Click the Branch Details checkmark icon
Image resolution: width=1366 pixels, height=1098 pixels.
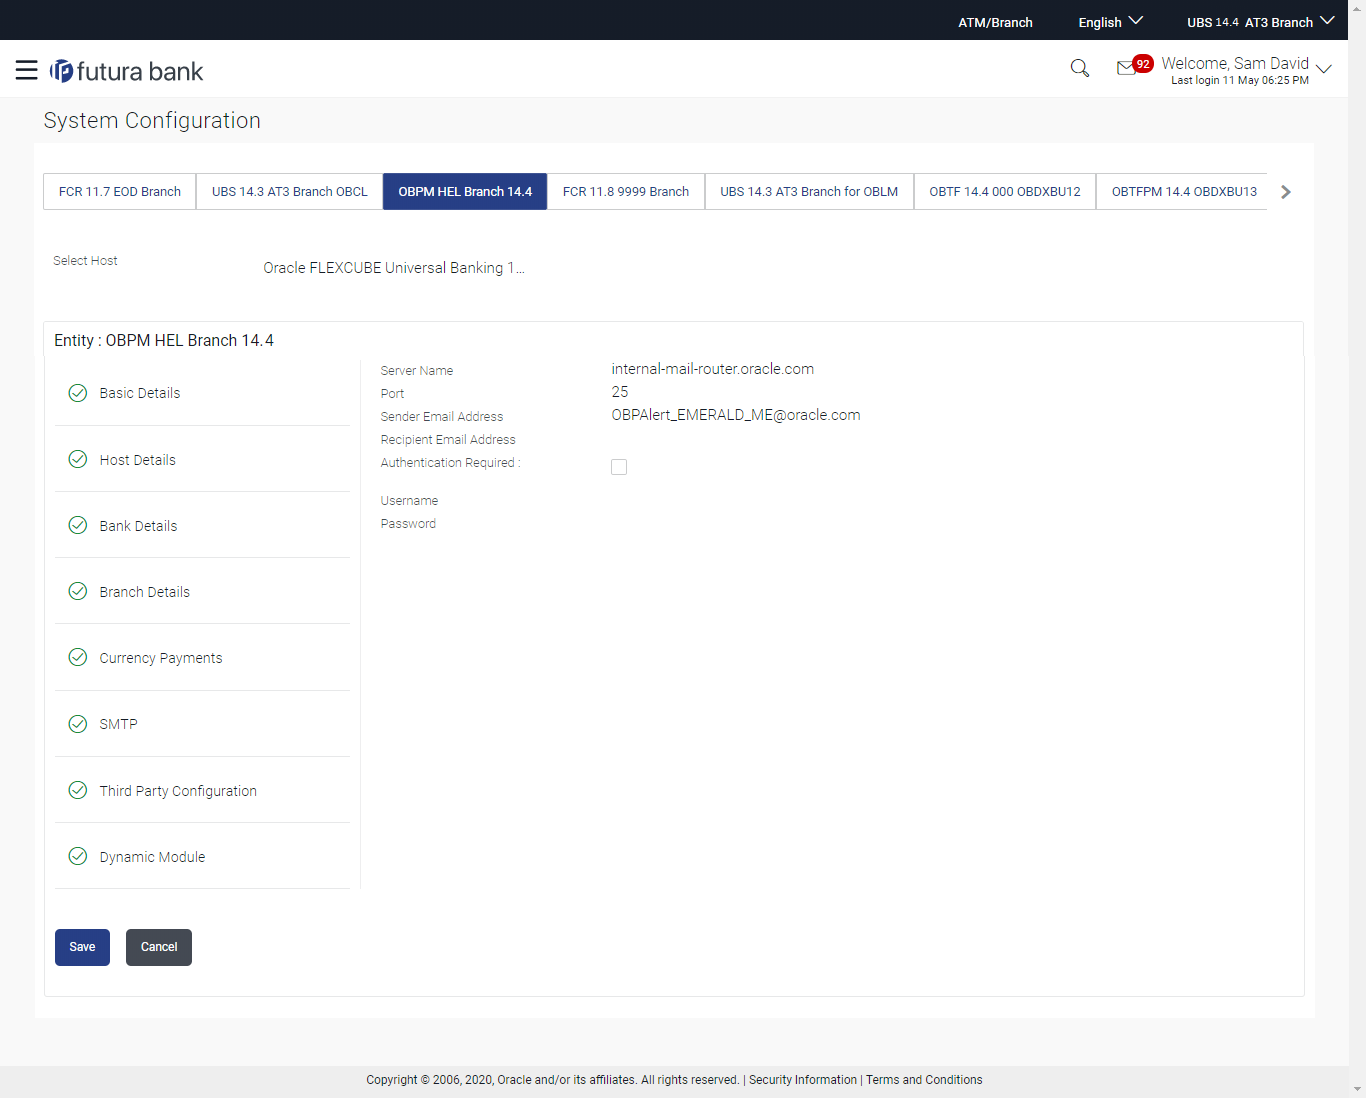point(78,591)
